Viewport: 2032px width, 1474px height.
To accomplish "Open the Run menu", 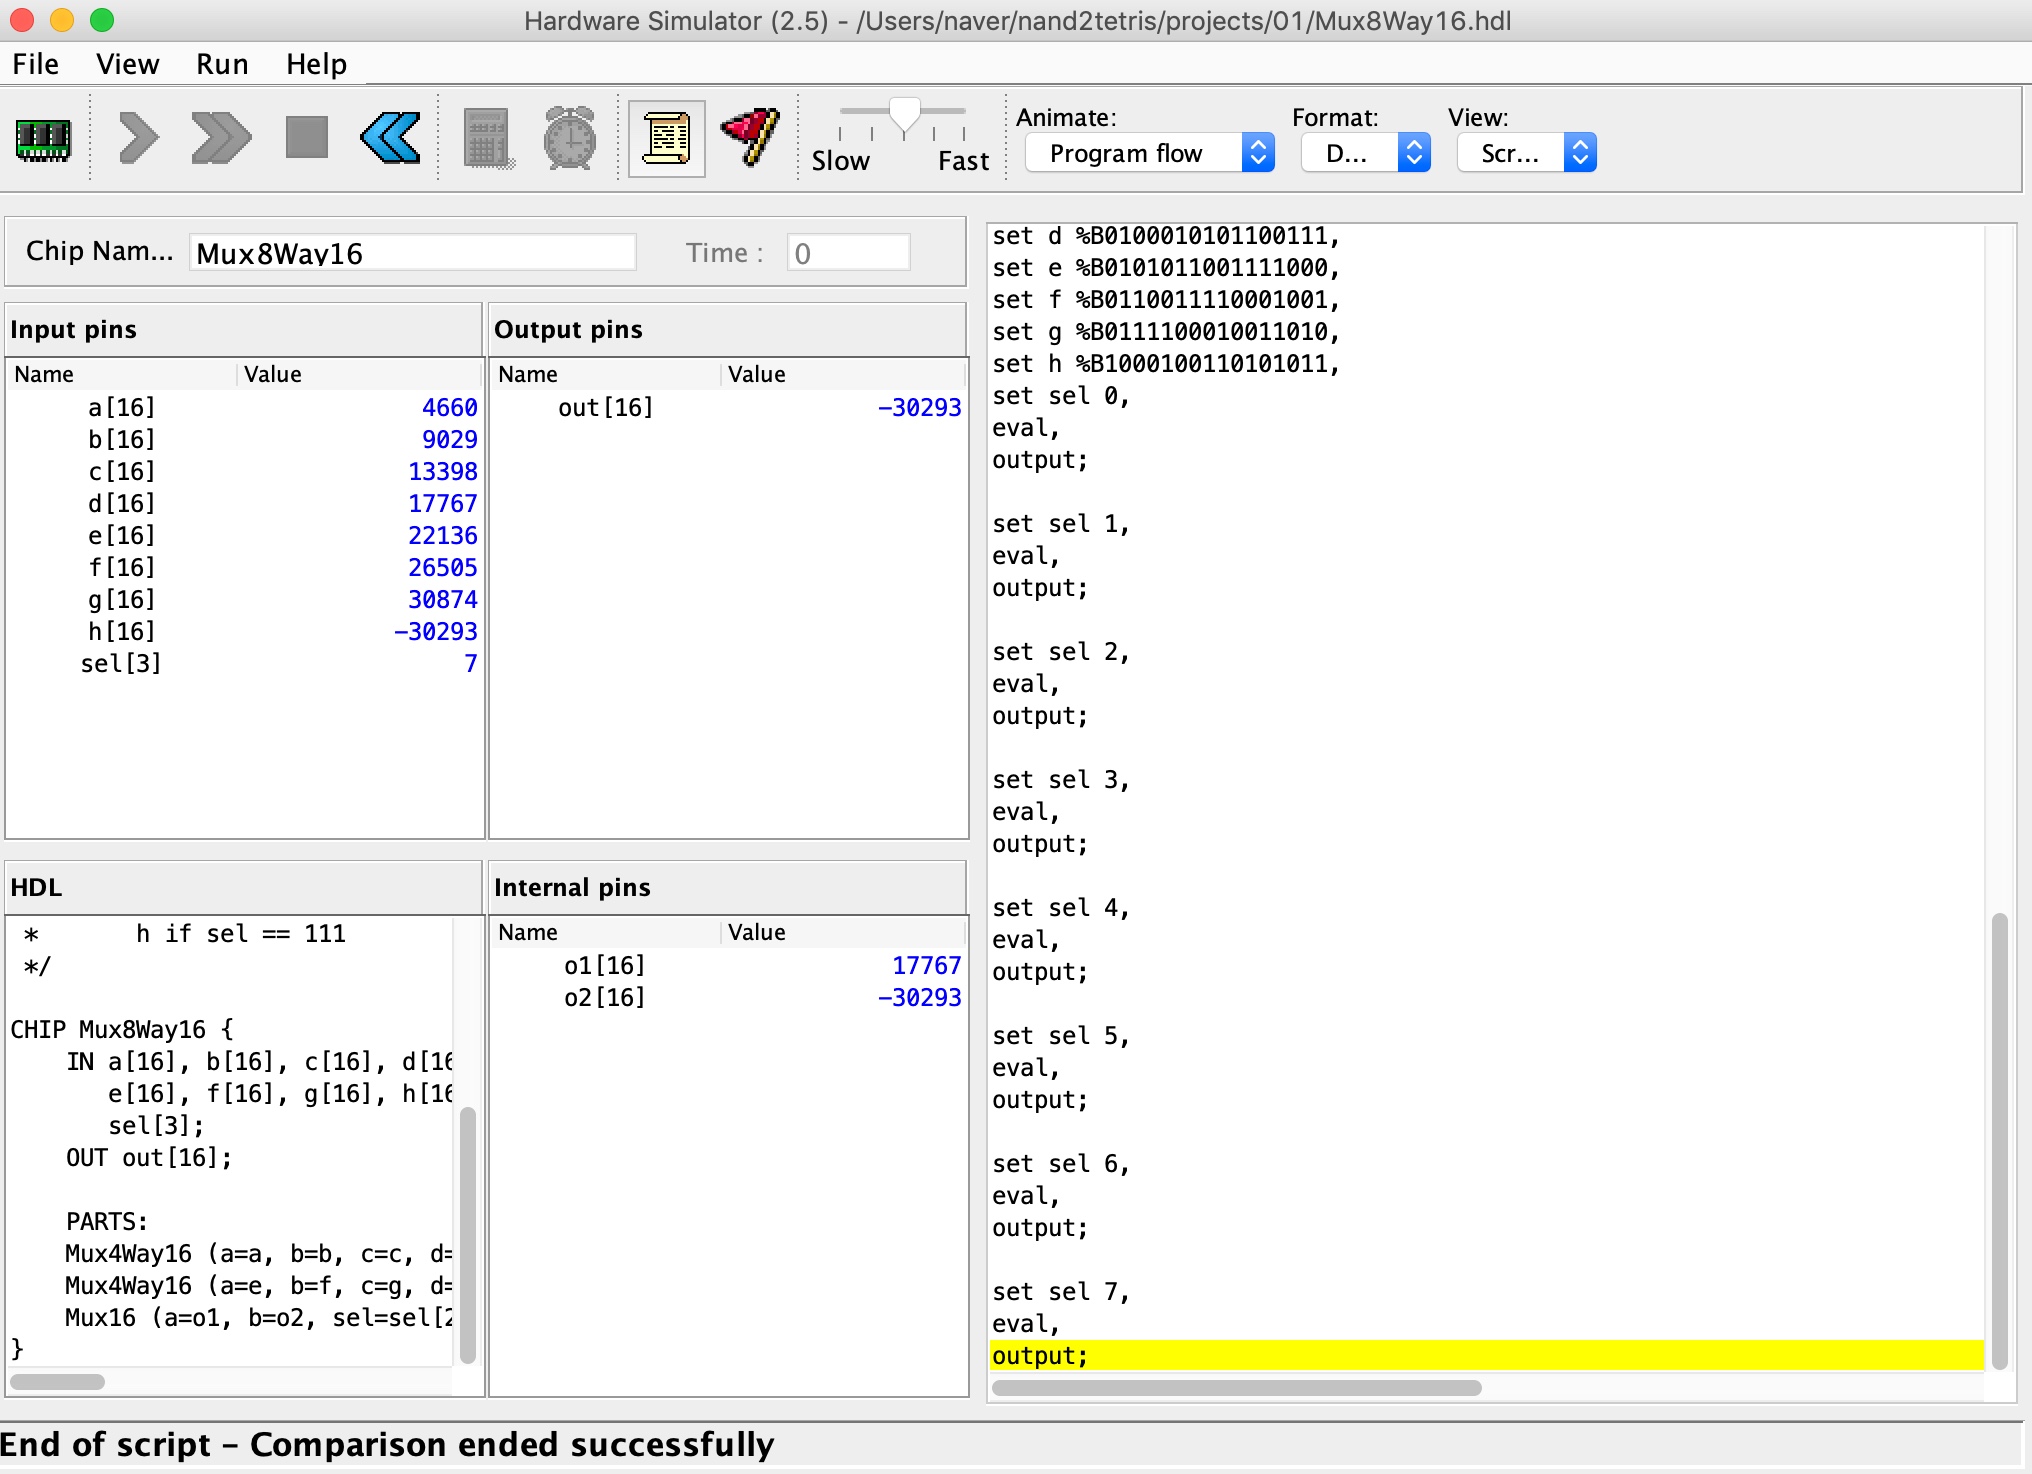I will (x=222, y=64).
